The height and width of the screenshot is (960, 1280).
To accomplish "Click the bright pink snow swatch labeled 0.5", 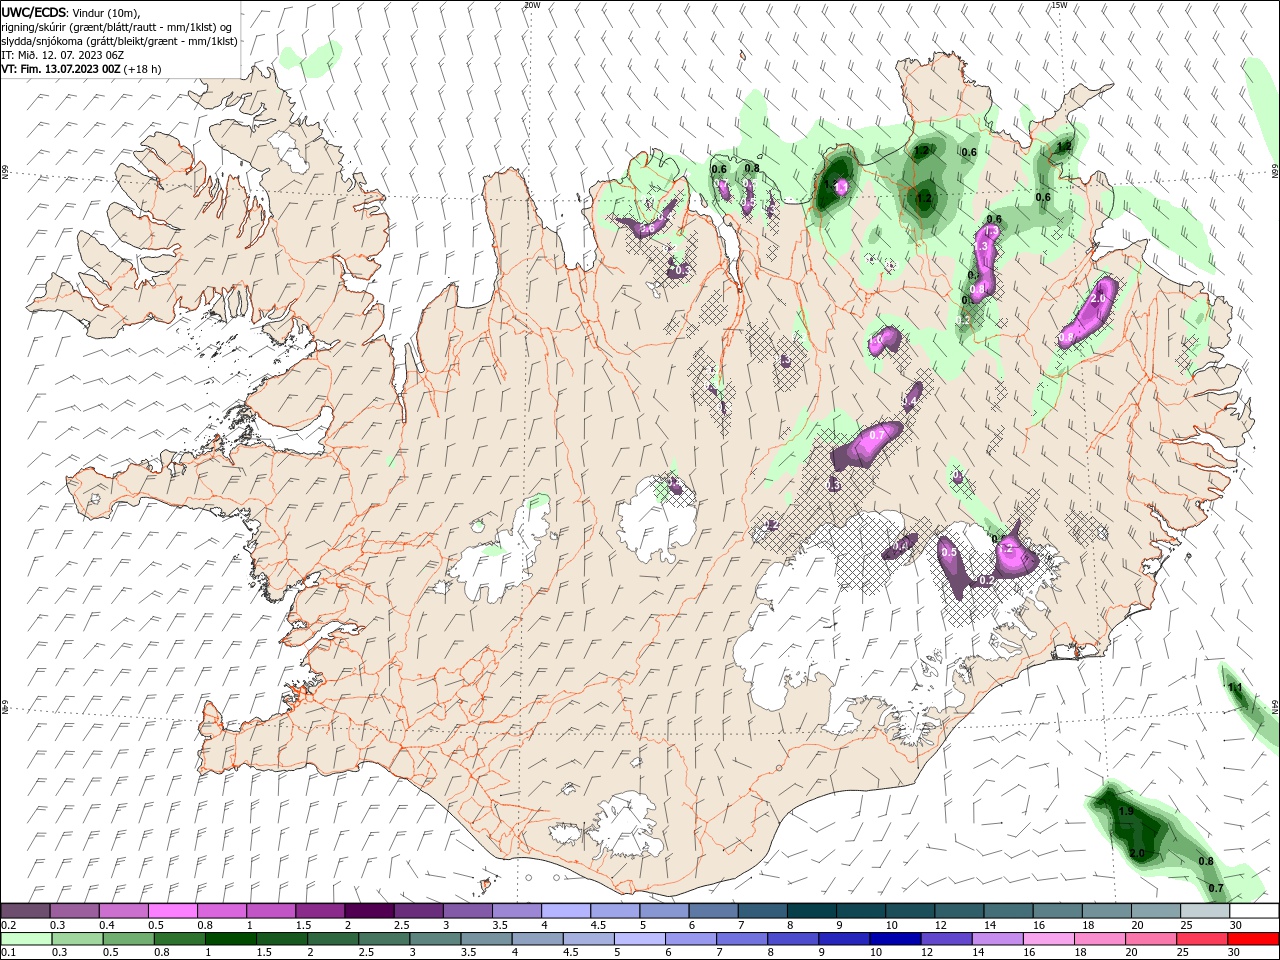I will pyautogui.click(x=172, y=911).
